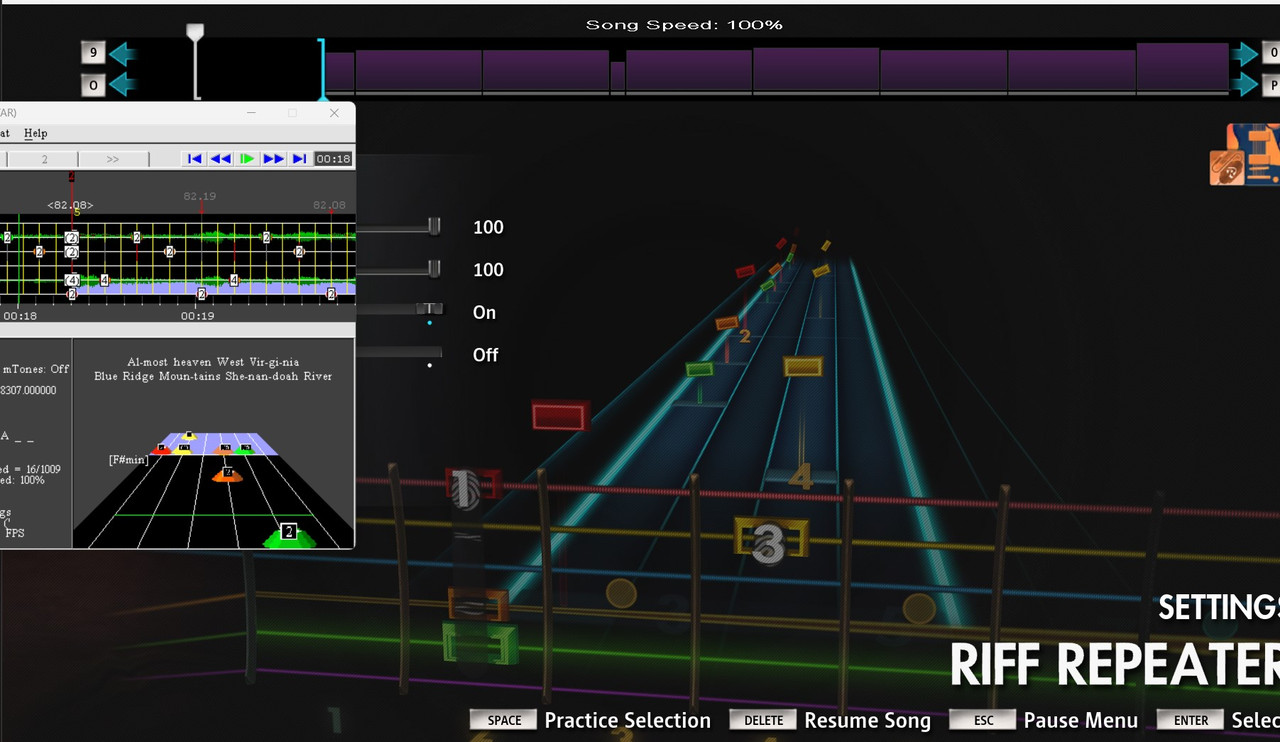Click the ENTER Select prompt
1280x742 pixels.
[x=1218, y=720]
